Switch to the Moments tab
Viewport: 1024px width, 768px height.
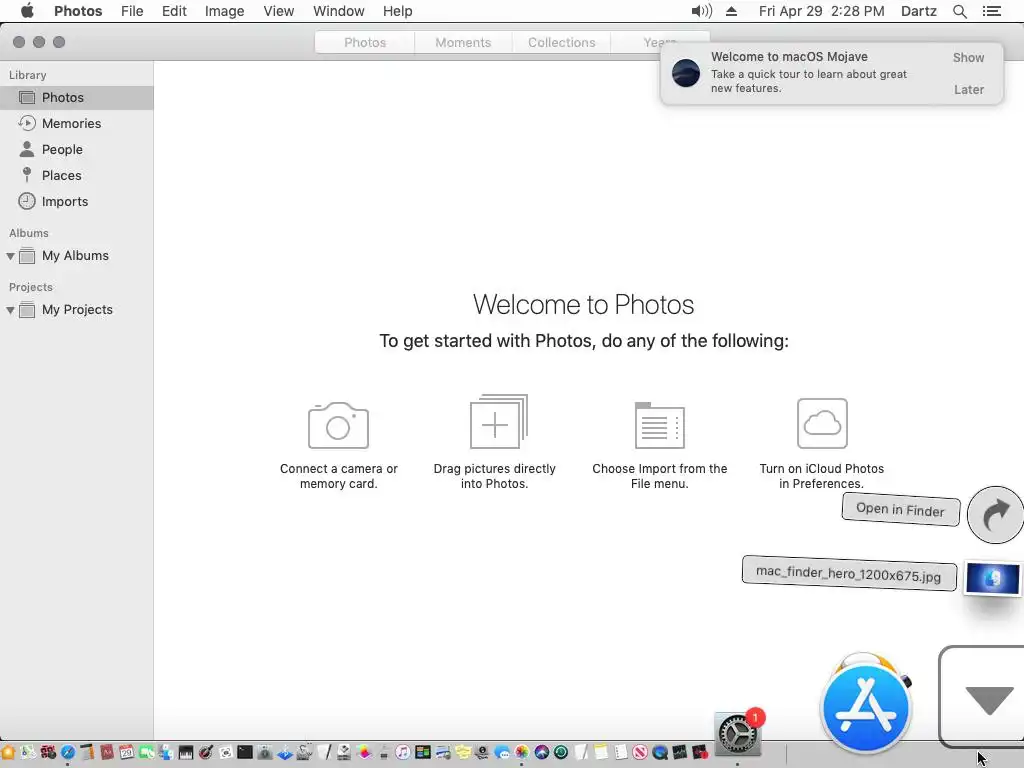(x=463, y=42)
